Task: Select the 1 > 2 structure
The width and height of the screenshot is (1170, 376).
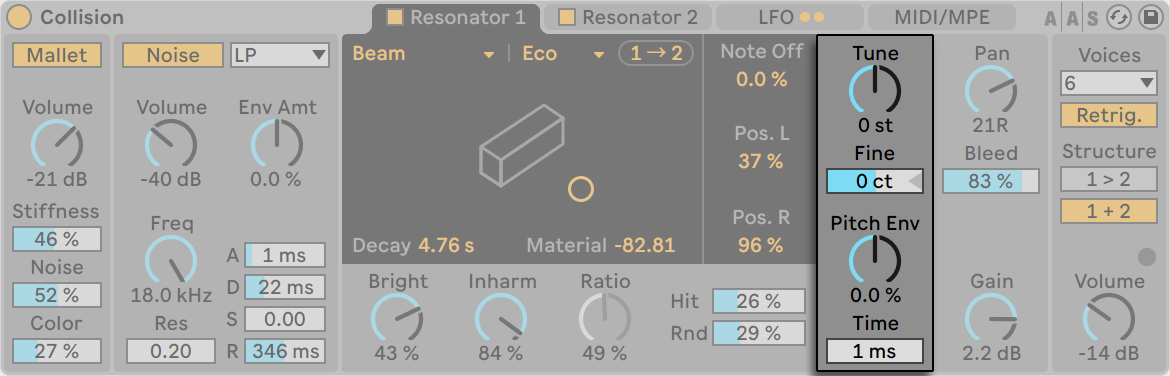Action: pyautogui.click(x=1109, y=179)
